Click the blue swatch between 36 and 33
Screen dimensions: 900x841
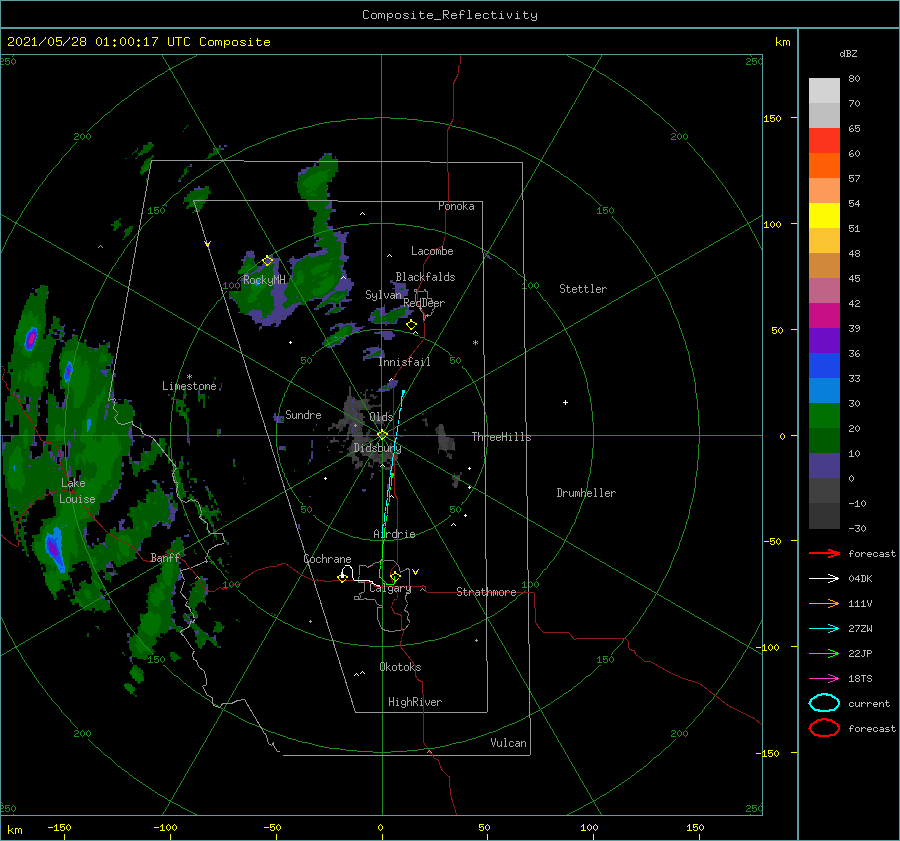point(824,366)
